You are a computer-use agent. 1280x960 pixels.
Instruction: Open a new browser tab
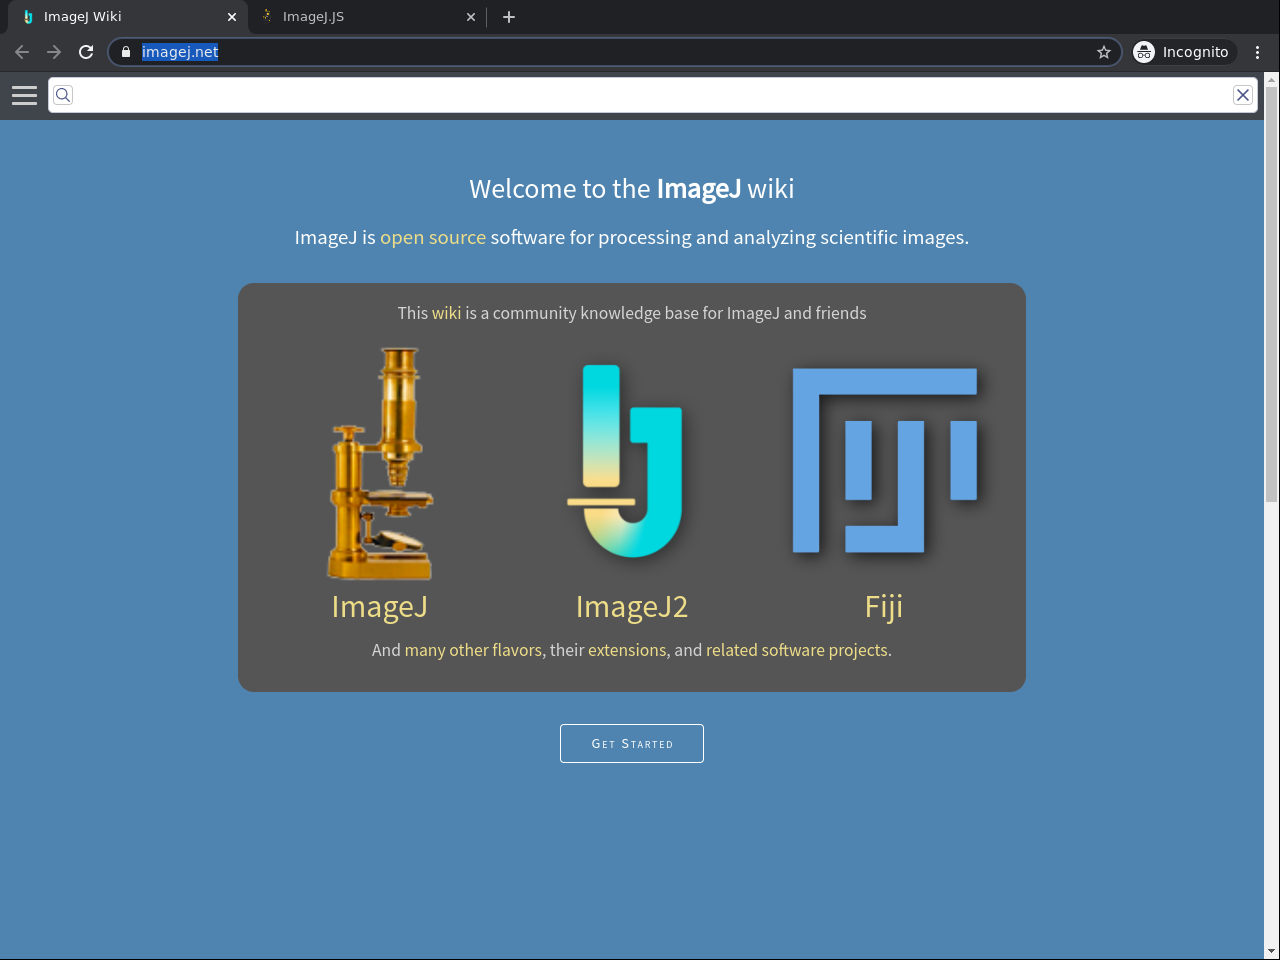click(509, 17)
